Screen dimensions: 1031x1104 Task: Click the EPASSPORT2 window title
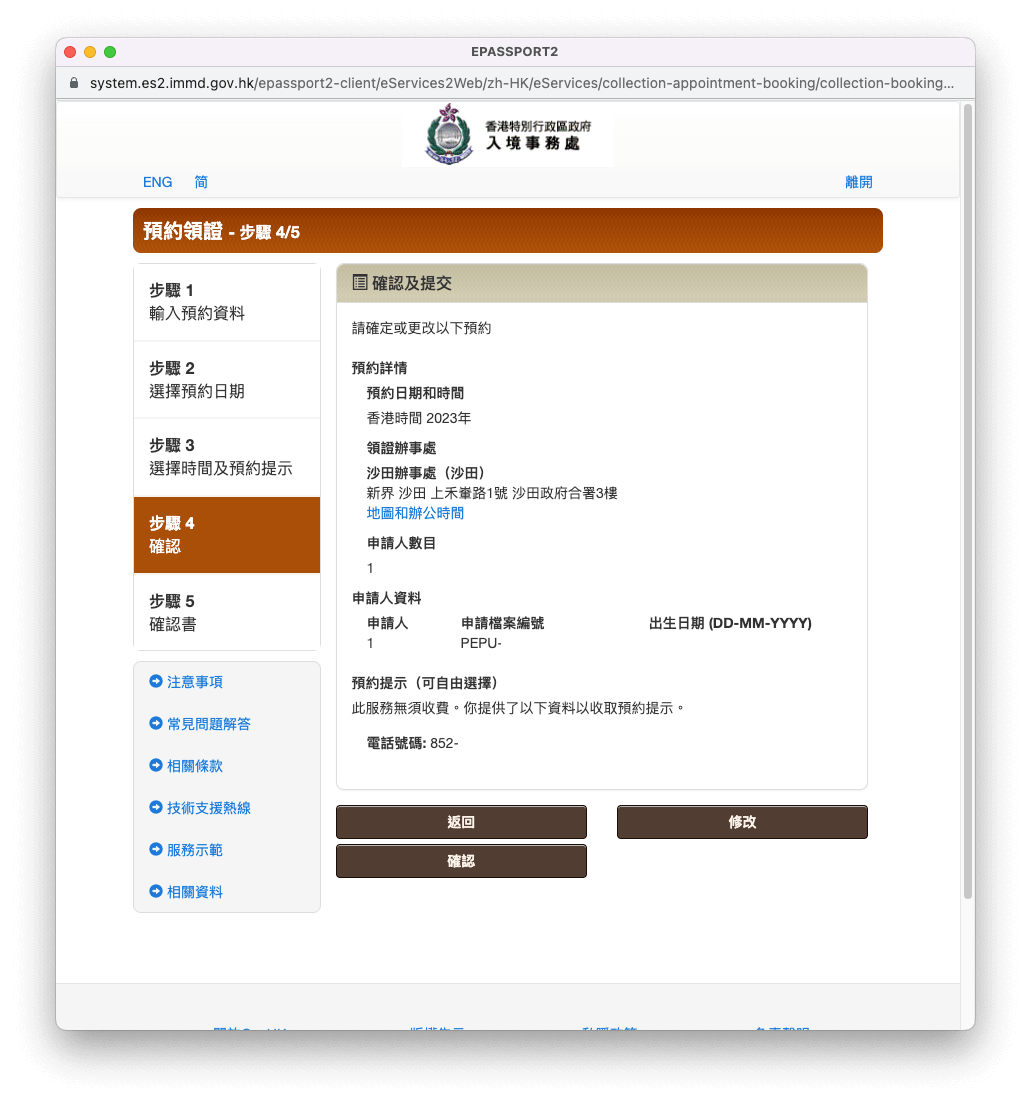coord(515,52)
